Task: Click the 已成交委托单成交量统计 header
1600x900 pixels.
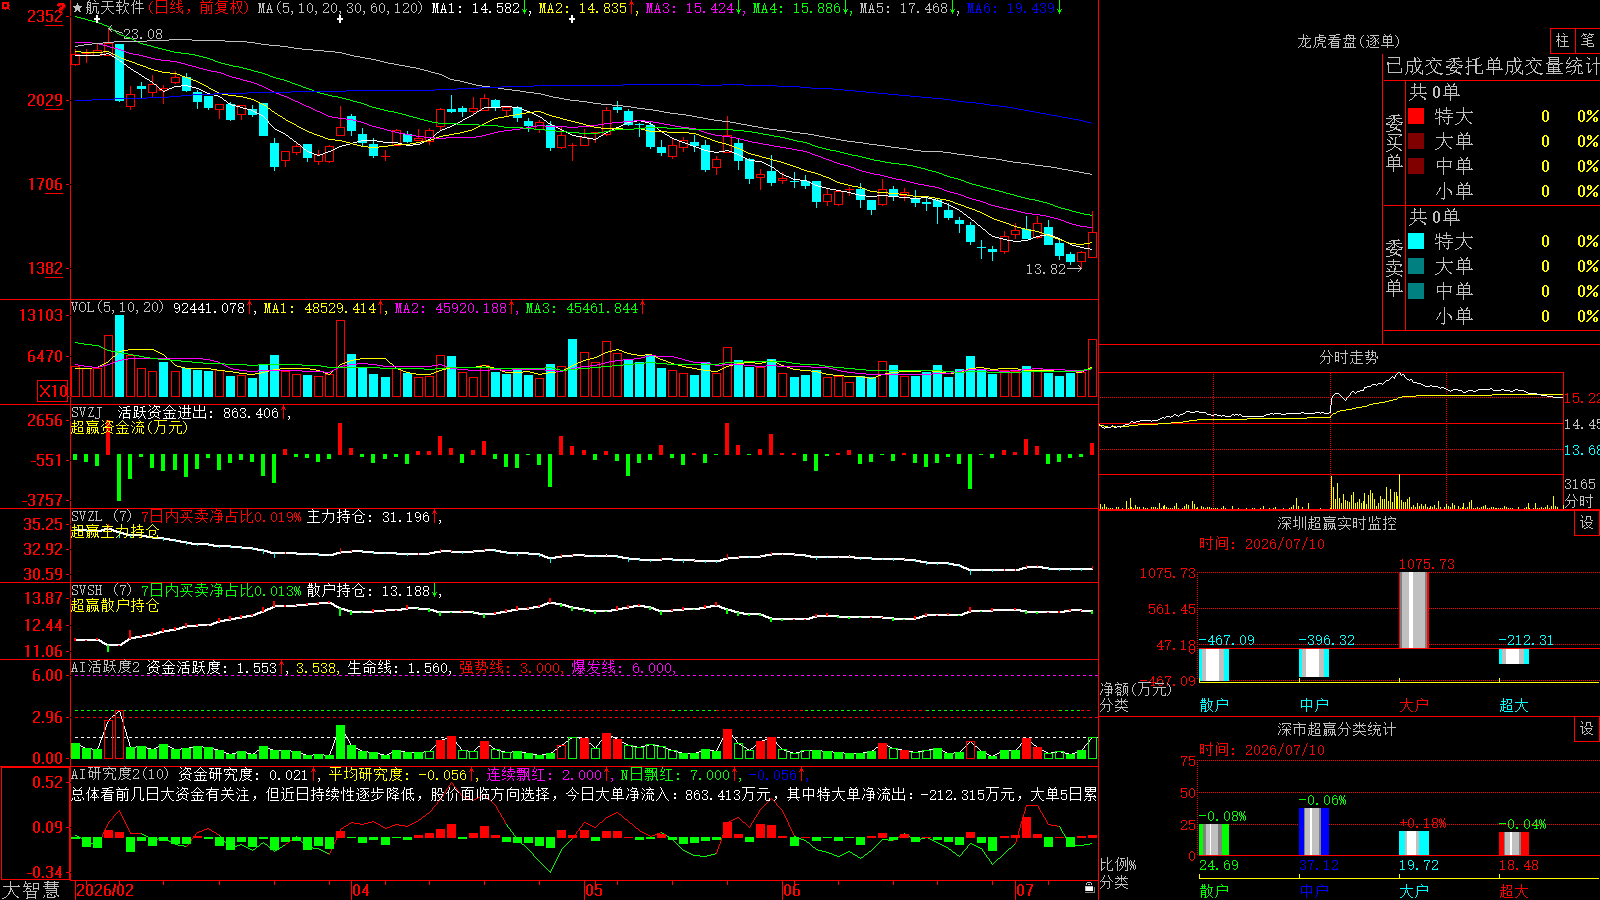Action: click(x=1492, y=66)
